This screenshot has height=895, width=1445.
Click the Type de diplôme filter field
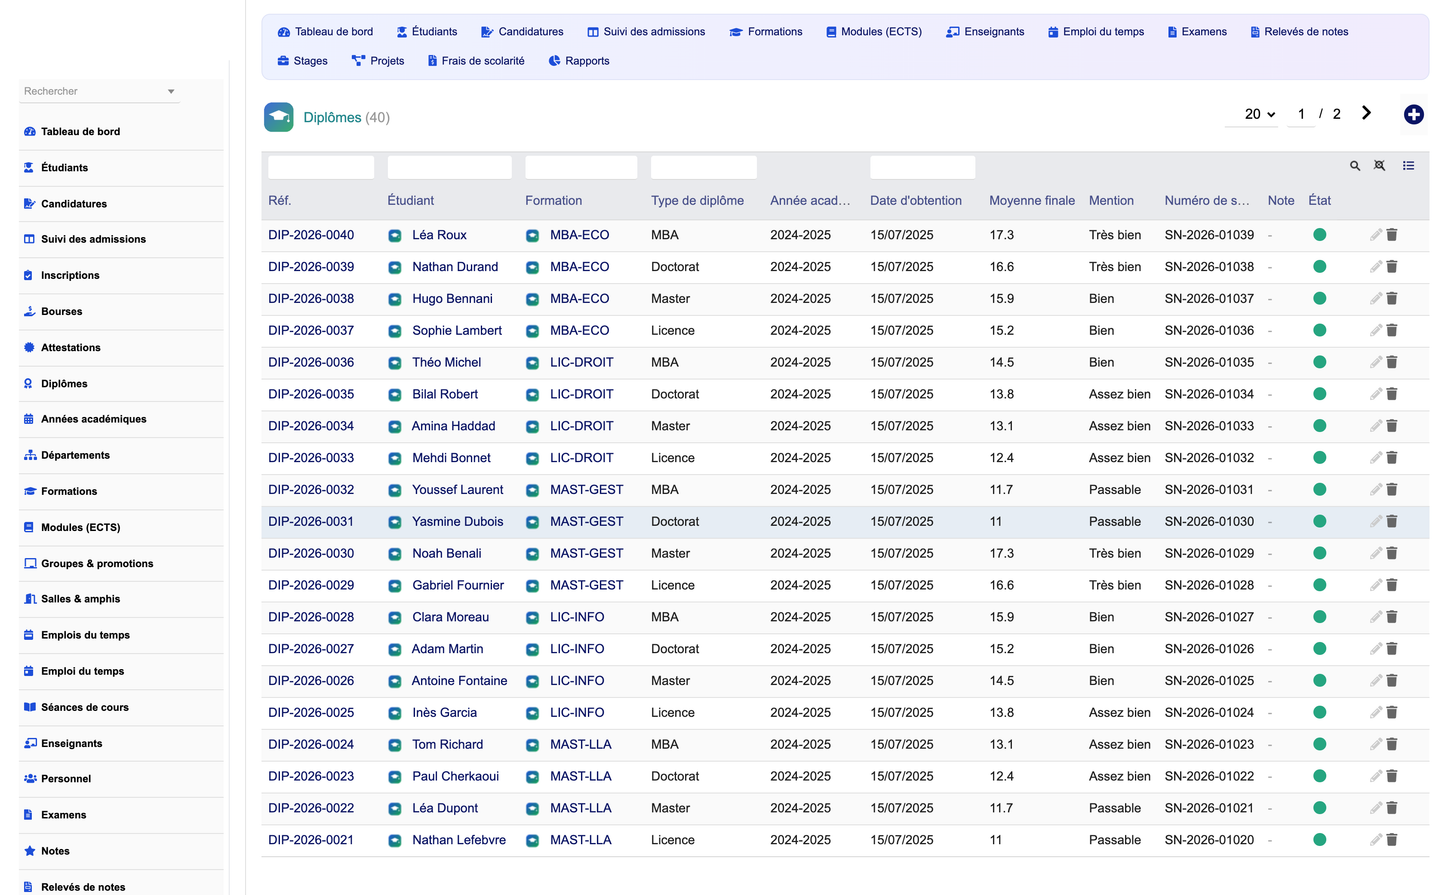pyautogui.click(x=704, y=167)
